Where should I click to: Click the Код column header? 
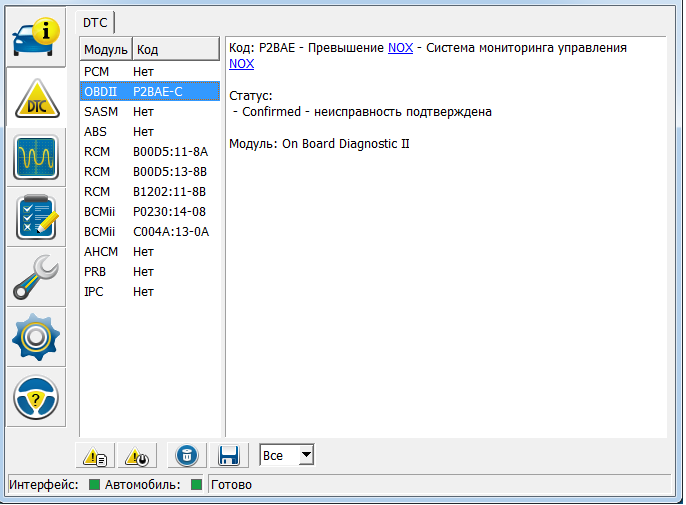176,49
